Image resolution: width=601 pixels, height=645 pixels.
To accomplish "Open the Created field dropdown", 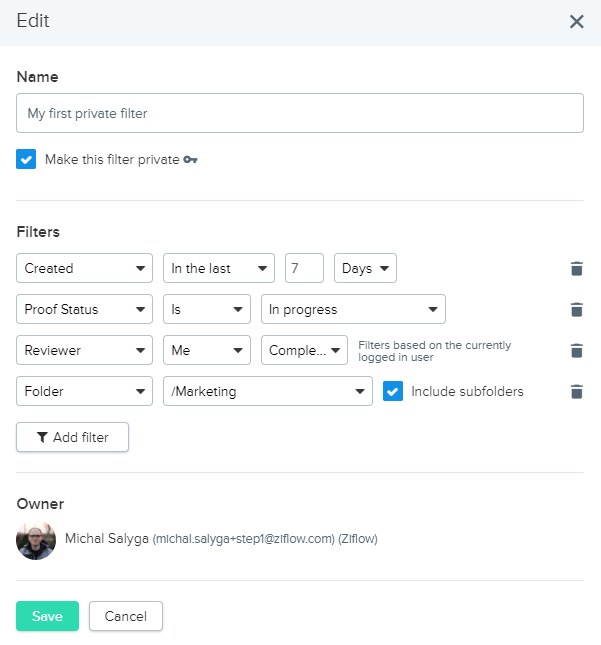I will [85, 268].
